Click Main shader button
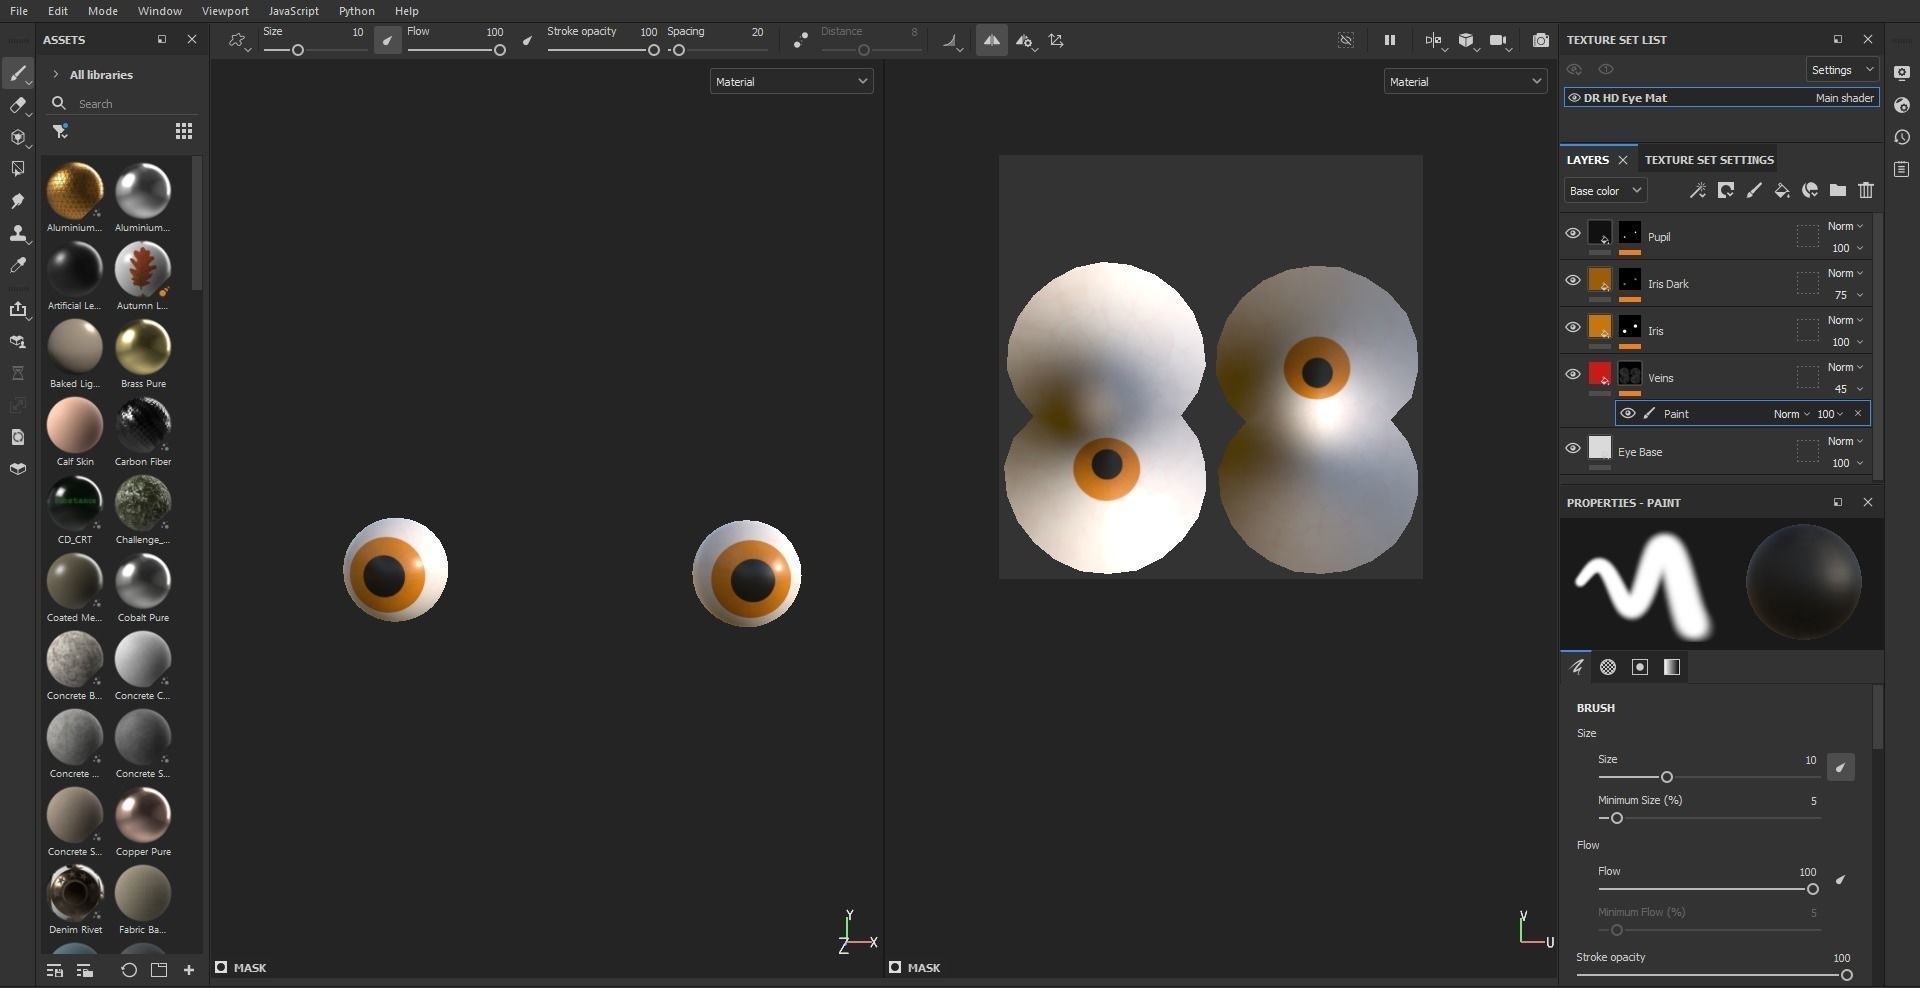The height and width of the screenshot is (988, 1920). (x=1845, y=98)
